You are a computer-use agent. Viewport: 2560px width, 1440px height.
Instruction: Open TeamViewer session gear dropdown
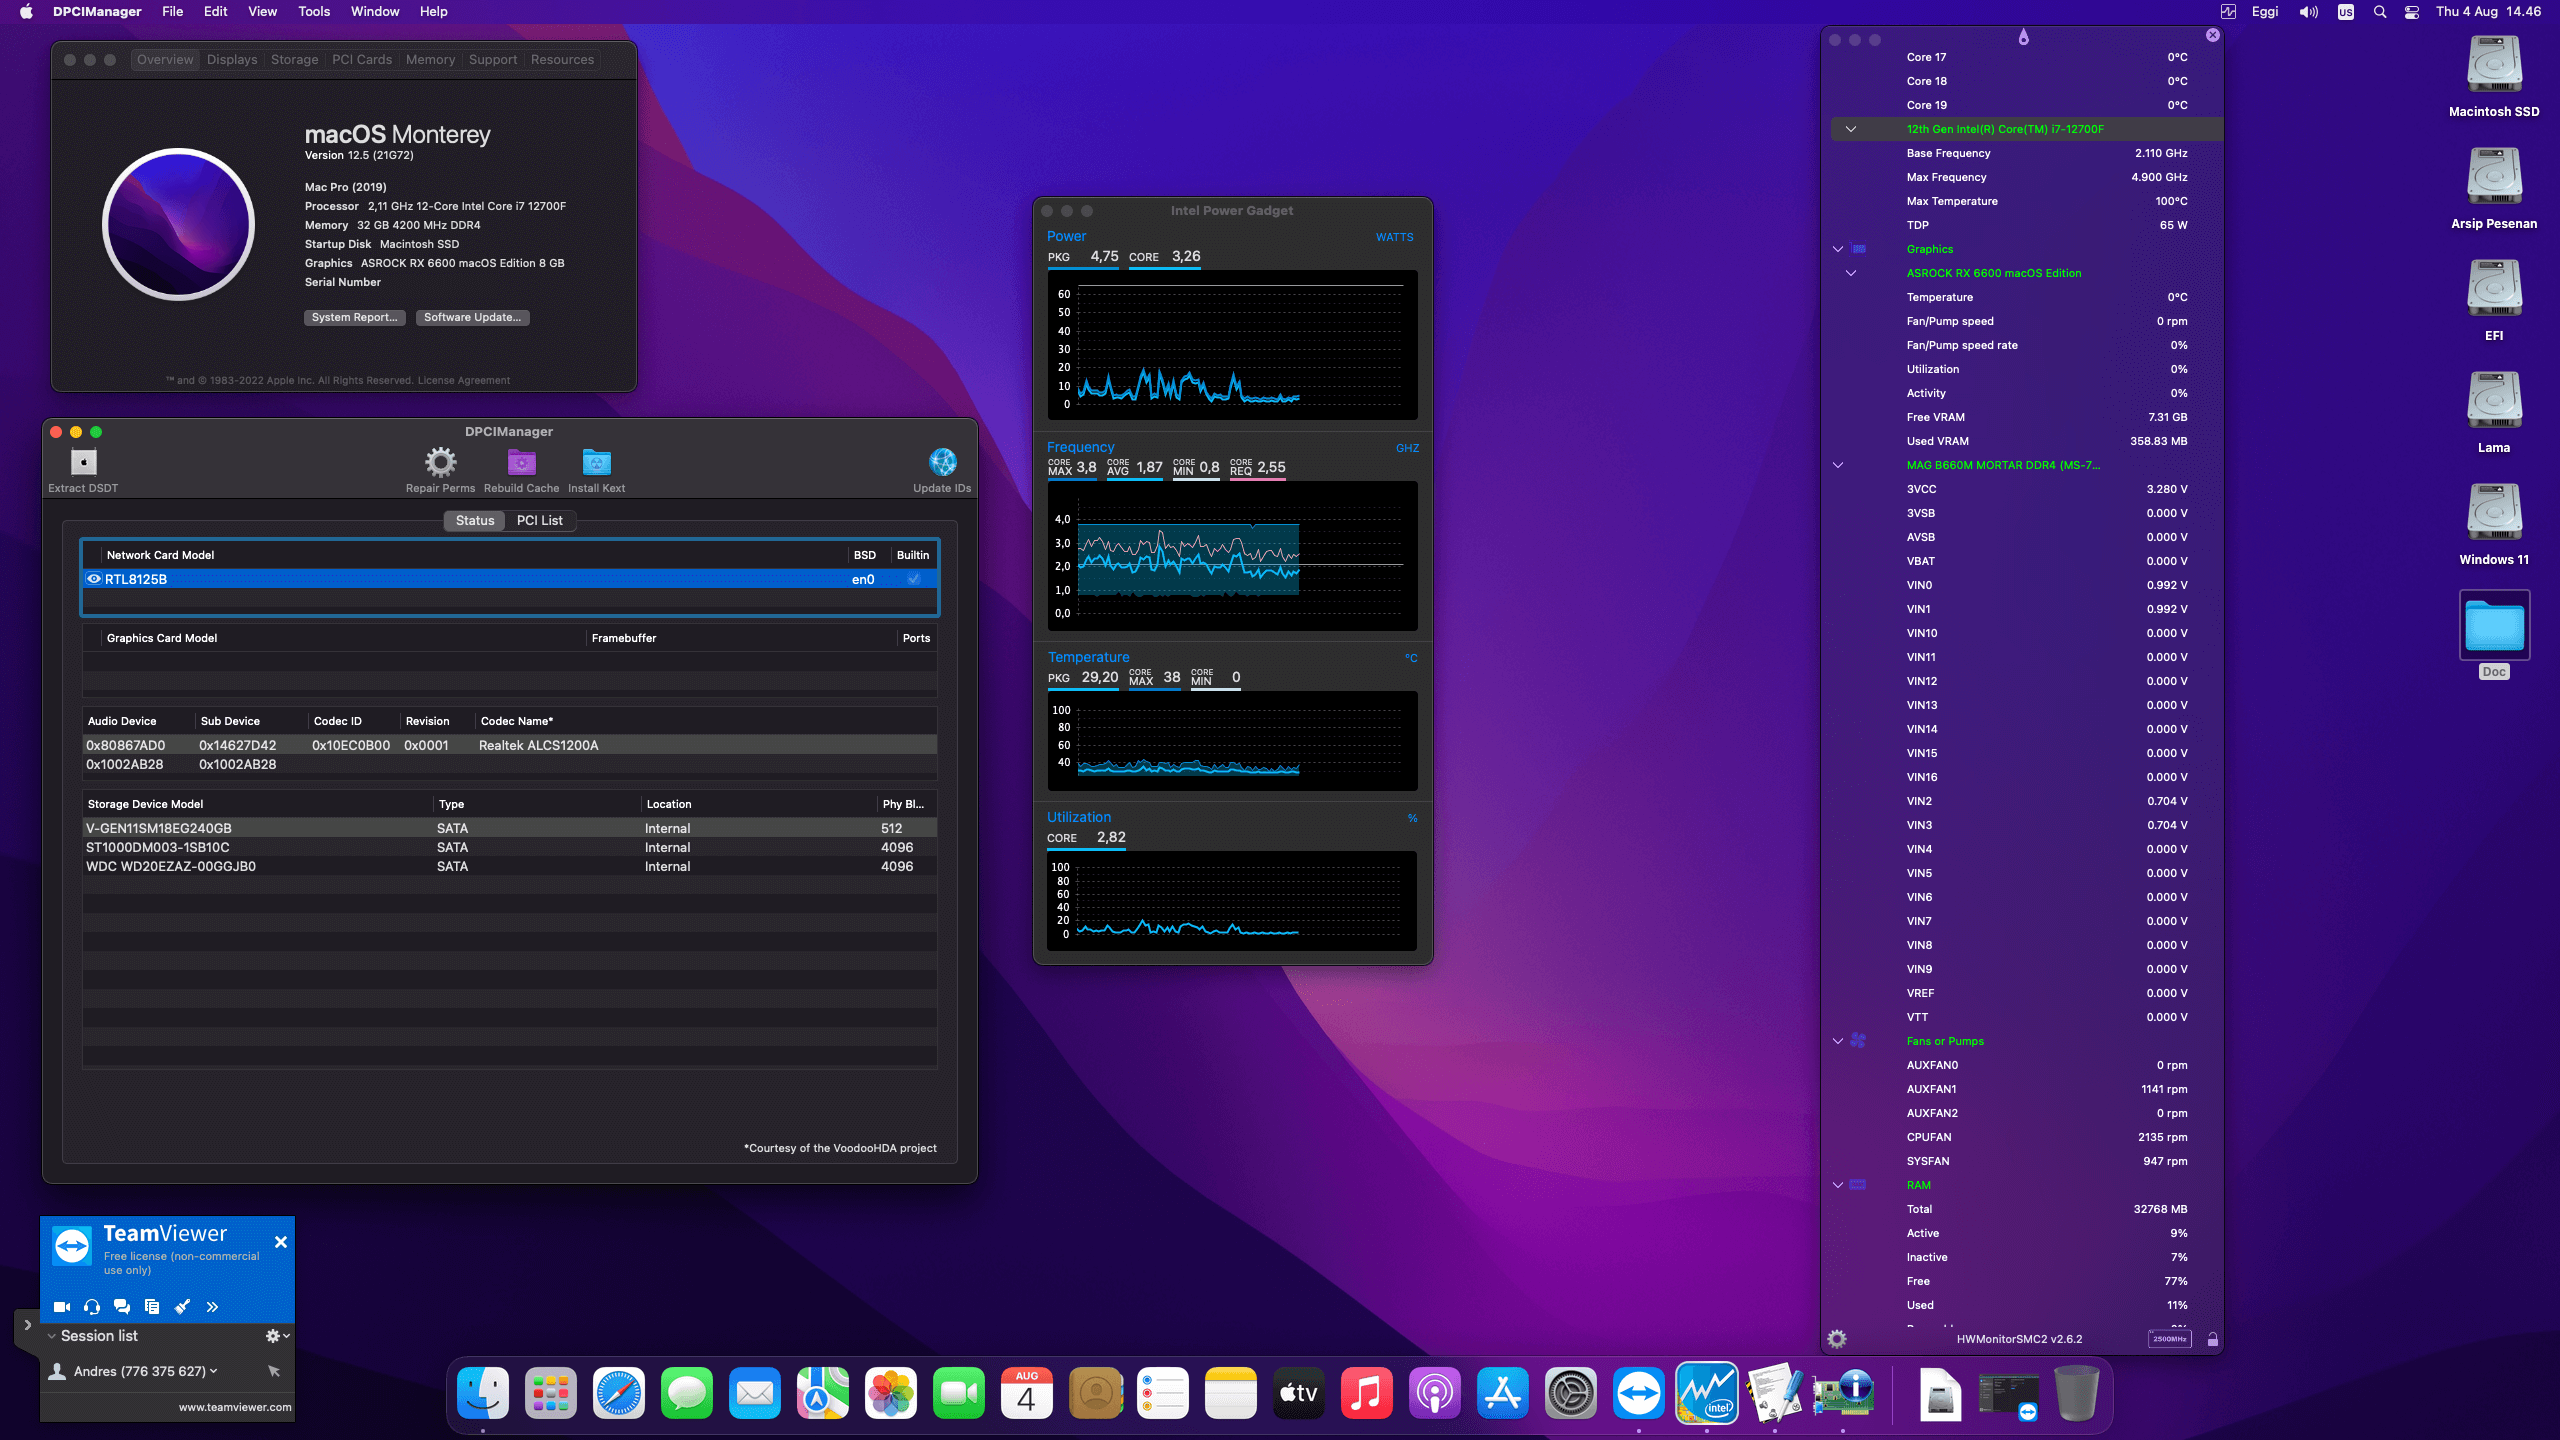click(277, 1336)
